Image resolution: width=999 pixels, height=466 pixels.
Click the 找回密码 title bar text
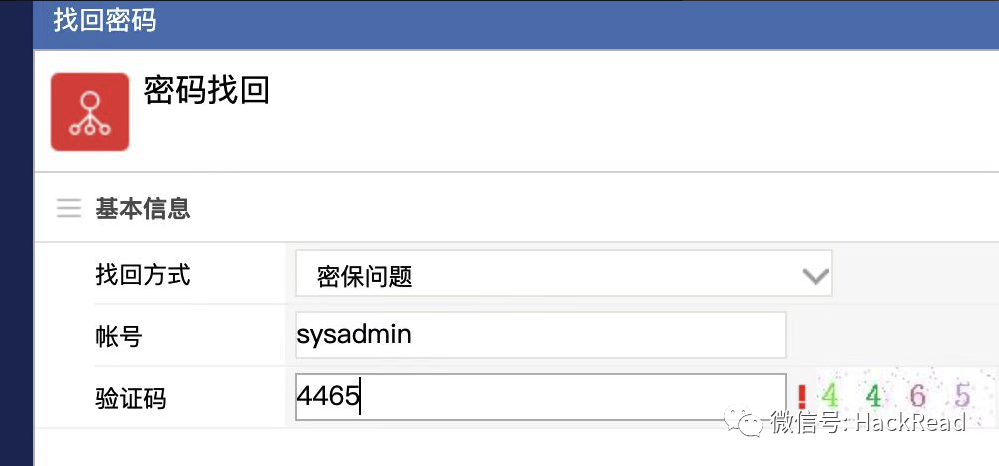(x=105, y=20)
